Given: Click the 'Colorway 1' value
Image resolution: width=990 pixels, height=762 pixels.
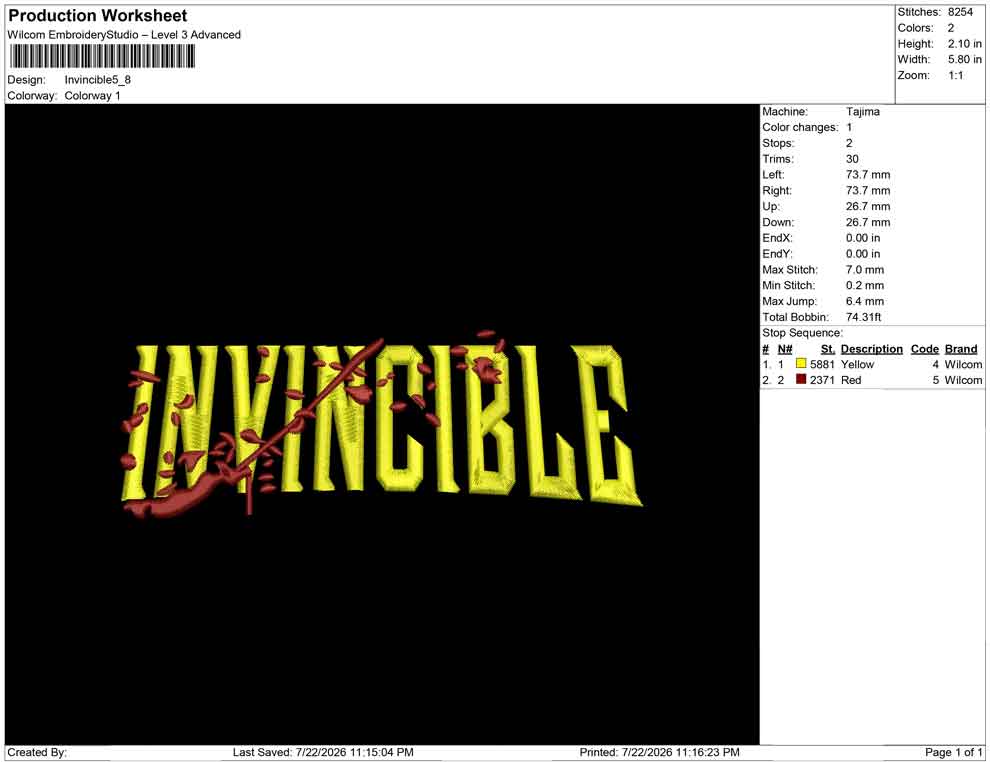Looking at the screenshot, I should pyautogui.click(x=92, y=95).
